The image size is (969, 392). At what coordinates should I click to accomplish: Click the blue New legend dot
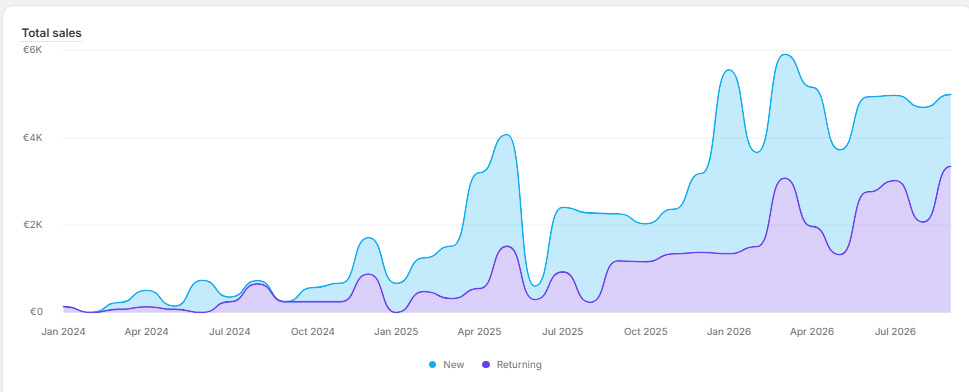433,365
